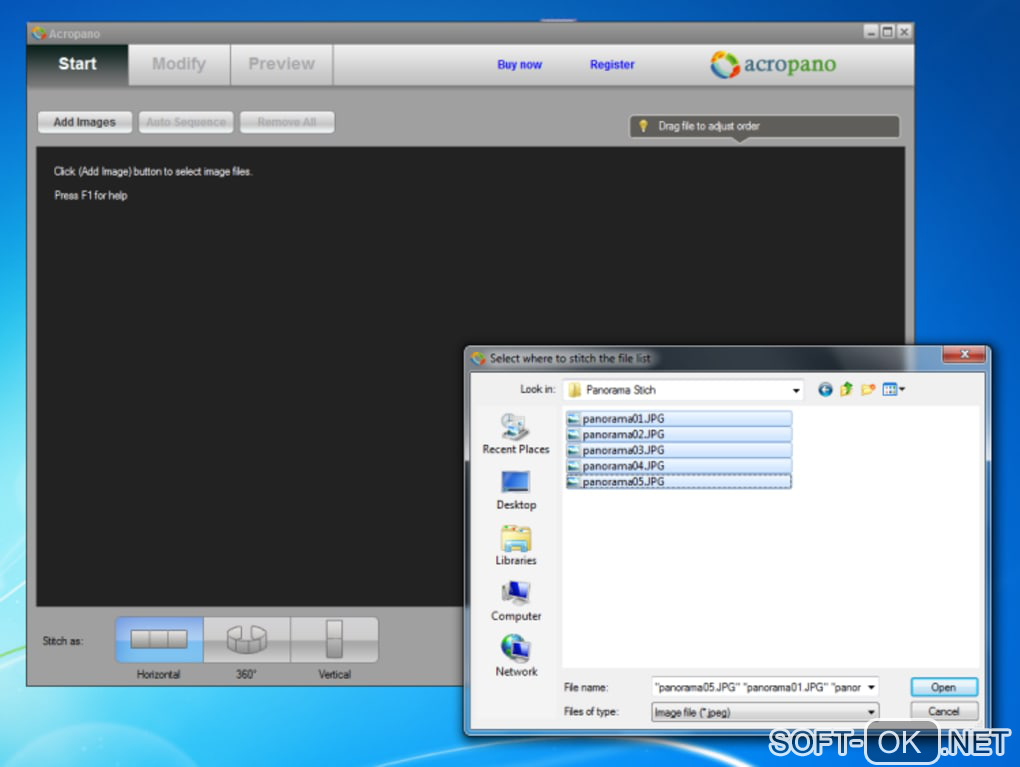Image resolution: width=1020 pixels, height=767 pixels.
Task: Select file panorama01.JPG
Action: tap(679, 418)
